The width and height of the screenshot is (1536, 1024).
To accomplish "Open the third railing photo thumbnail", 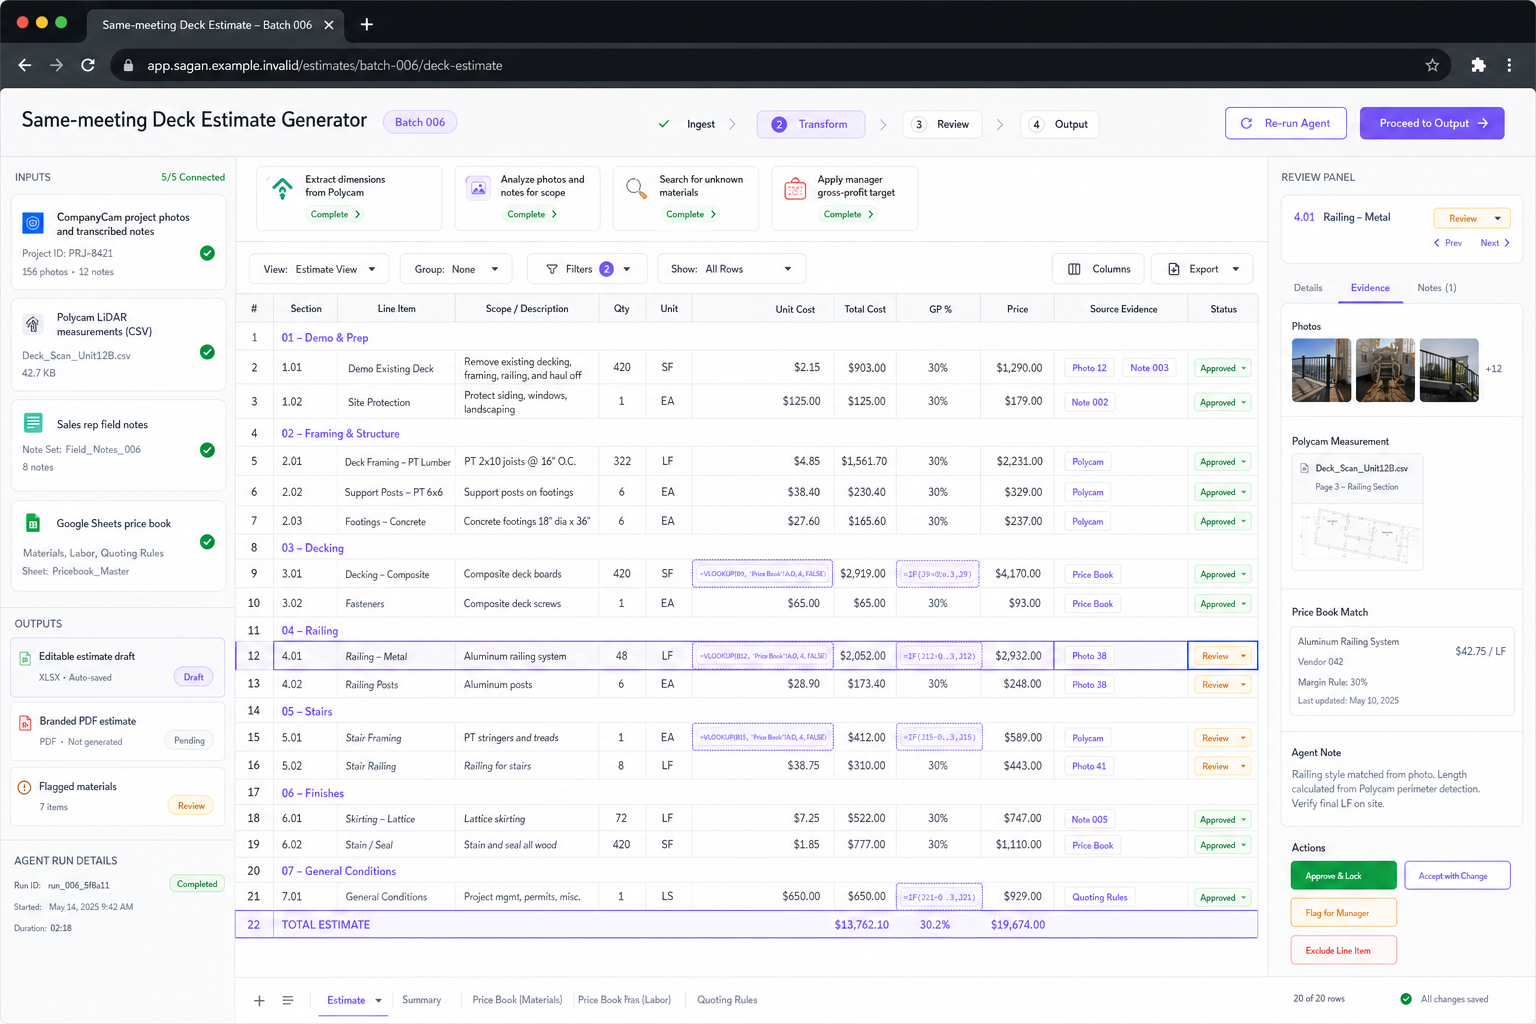I will [1449, 370].
